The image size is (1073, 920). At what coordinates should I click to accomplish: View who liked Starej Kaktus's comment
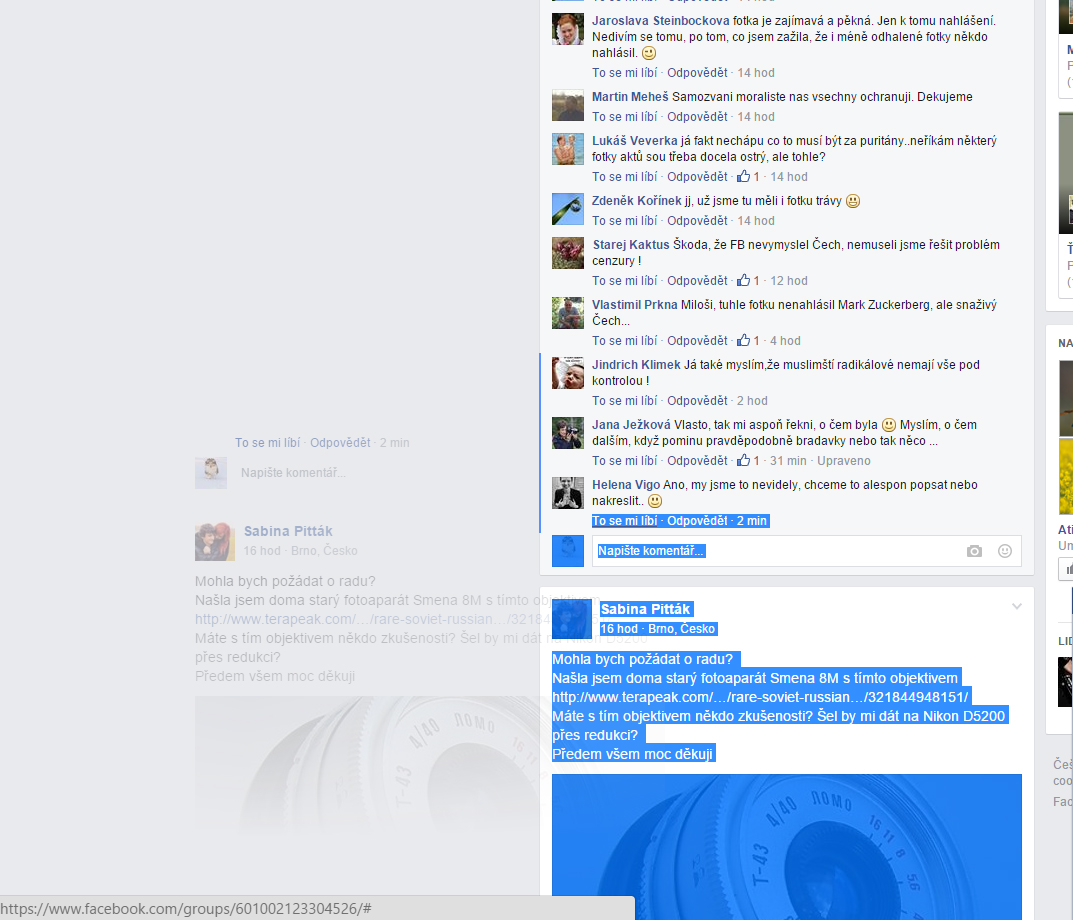pyautogui.click(x=748, y=281)
